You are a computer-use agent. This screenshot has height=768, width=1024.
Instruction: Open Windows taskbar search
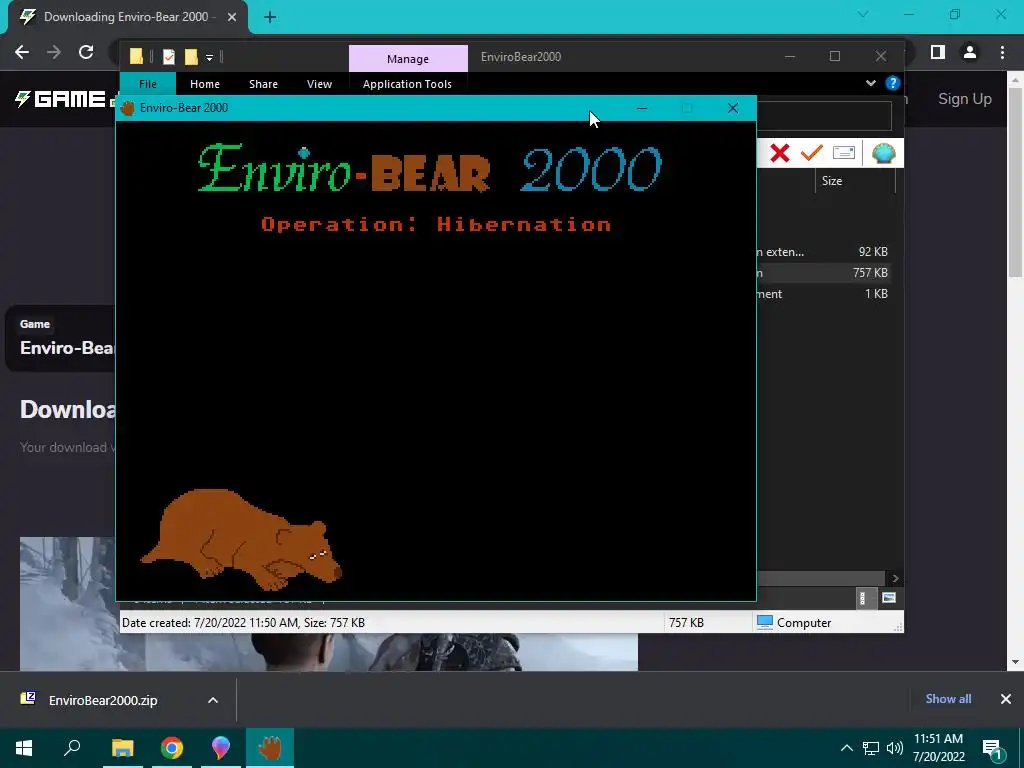(x=72, y=748)
